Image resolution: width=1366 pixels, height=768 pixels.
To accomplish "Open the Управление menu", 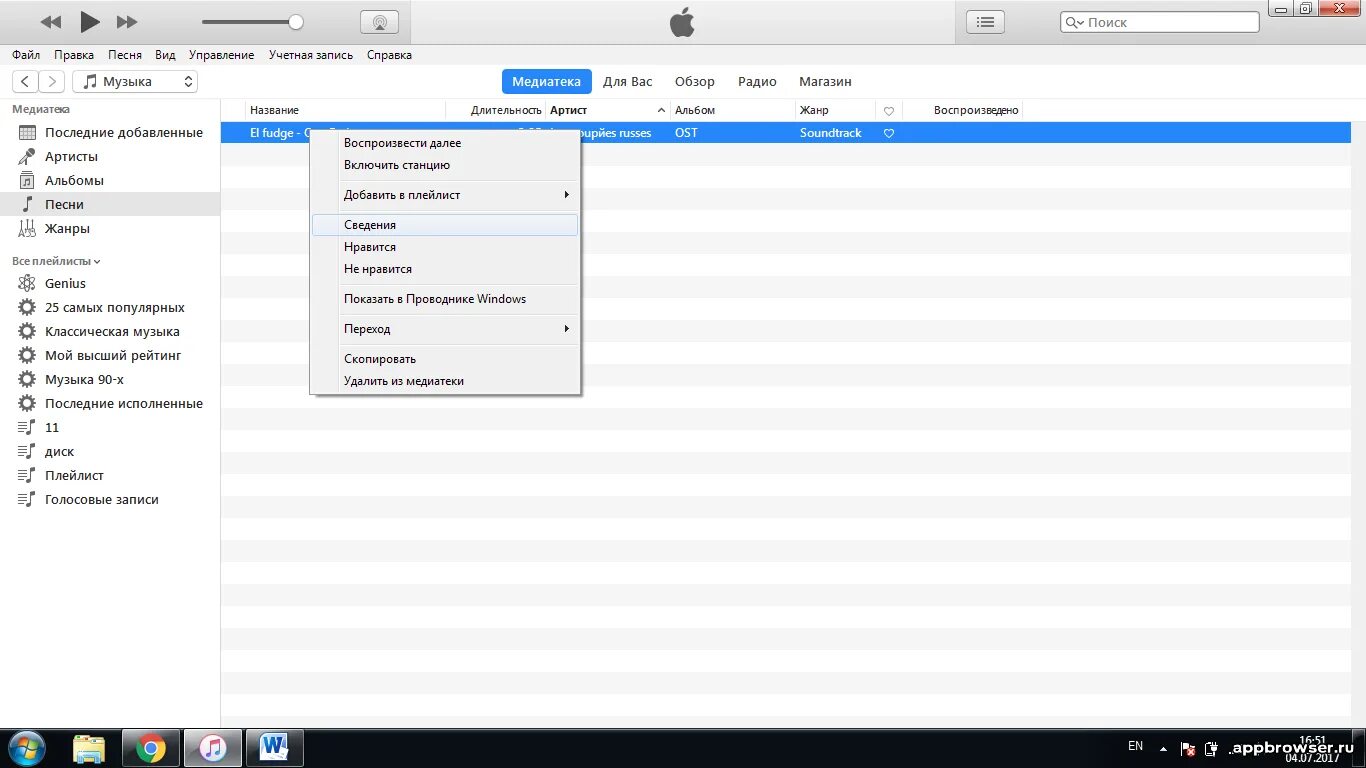I will click(221, 55).
